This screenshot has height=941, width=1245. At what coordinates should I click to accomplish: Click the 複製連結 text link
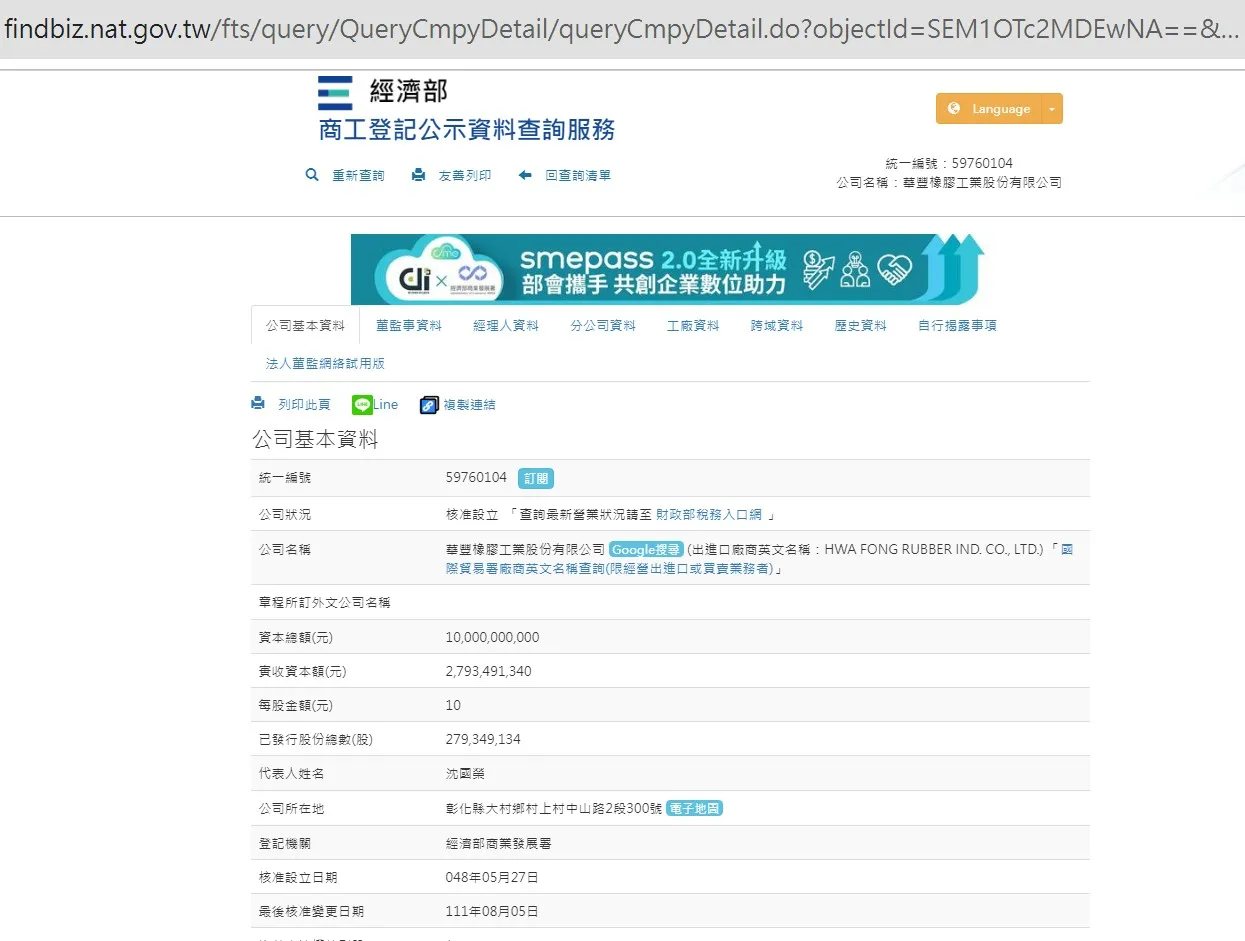point(469,405)
